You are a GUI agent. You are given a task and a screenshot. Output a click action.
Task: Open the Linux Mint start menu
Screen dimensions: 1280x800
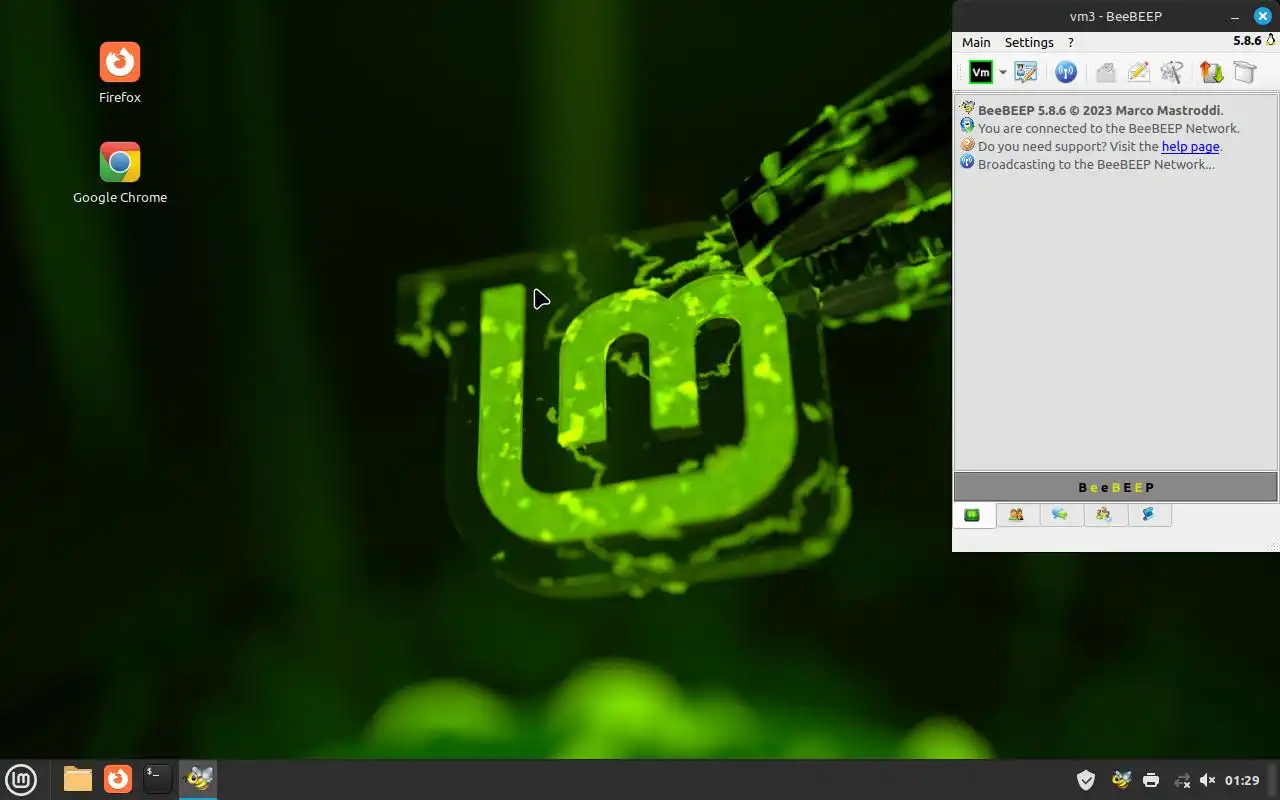pyautogui.click(x=21, y=779)
